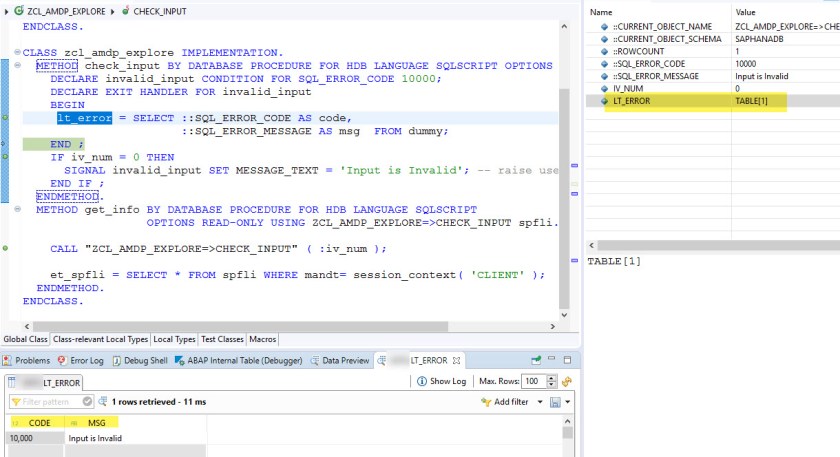Screen dimensions: 840x457
Task: Click the refresh icon beside Max. Rows
Action: (567, 381)
